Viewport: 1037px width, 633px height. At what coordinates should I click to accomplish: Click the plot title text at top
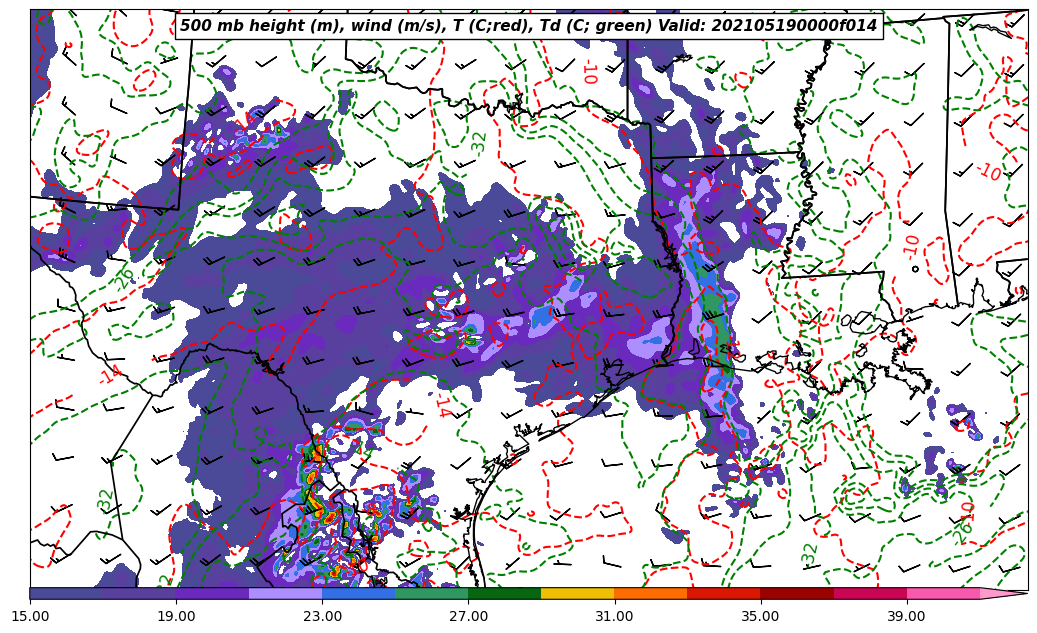click(528, 26)
